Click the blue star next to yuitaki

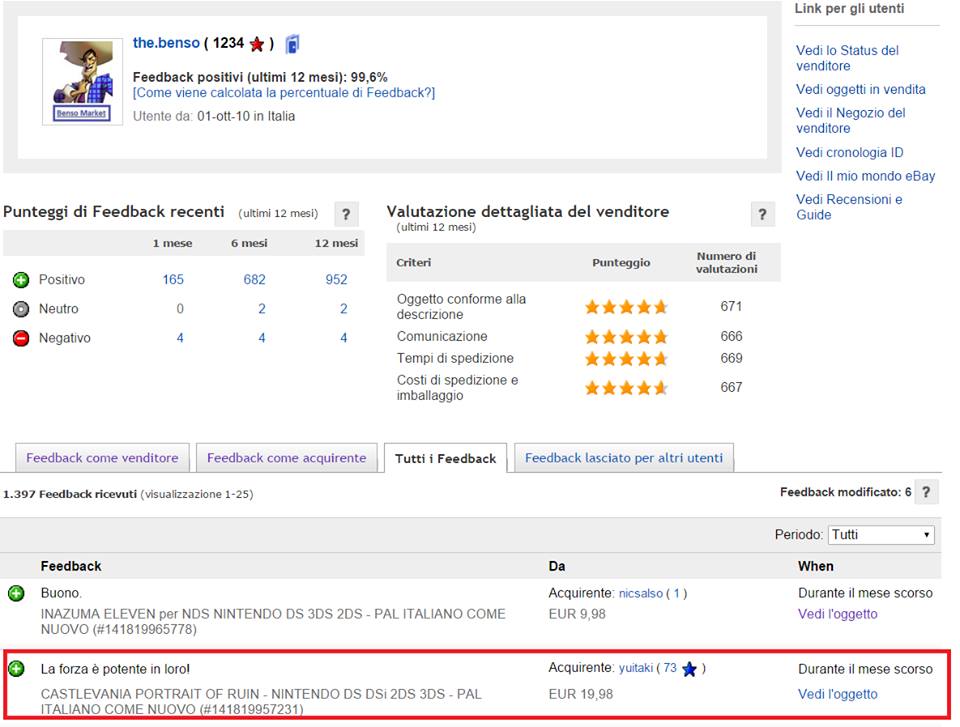coord(689,669)
